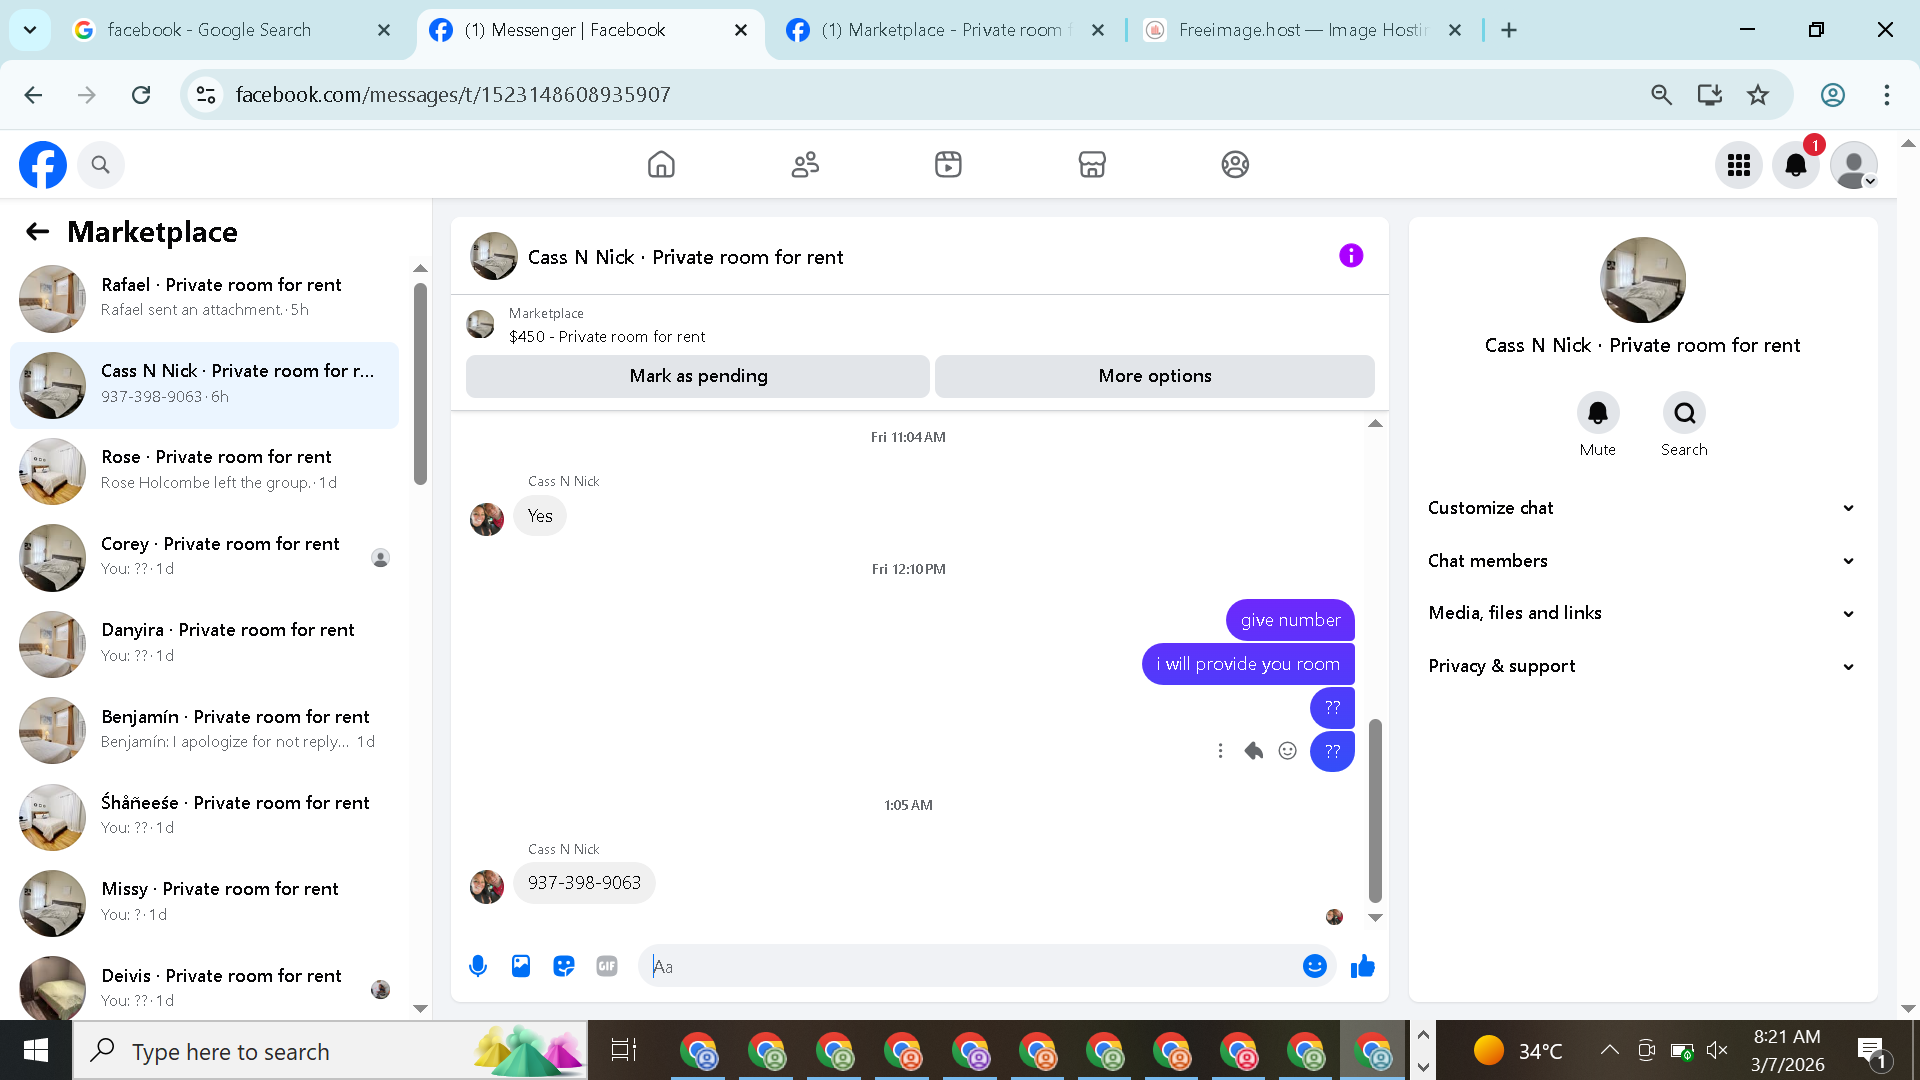
Task: Open Rafael Private room for rent chat
Action: tap(204, 298)
